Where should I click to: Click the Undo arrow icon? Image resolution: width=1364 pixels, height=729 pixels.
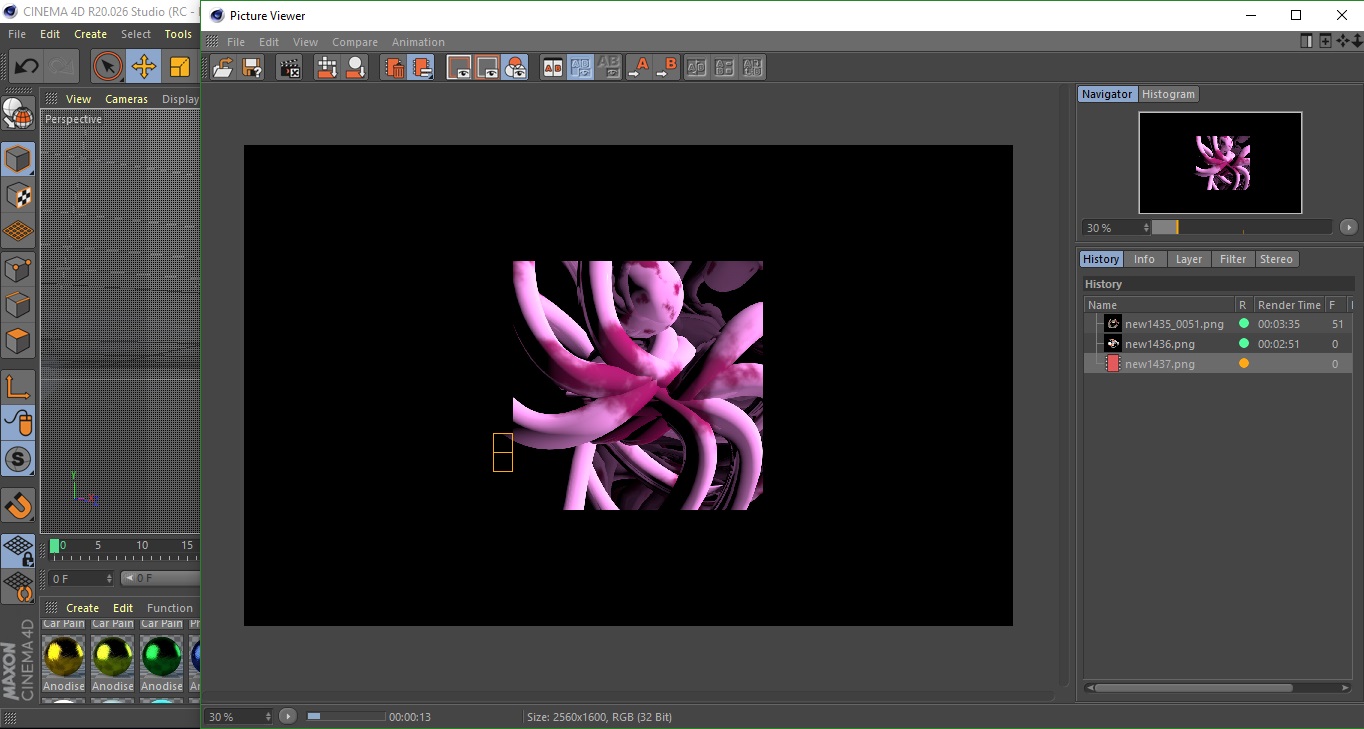[26, 67]
